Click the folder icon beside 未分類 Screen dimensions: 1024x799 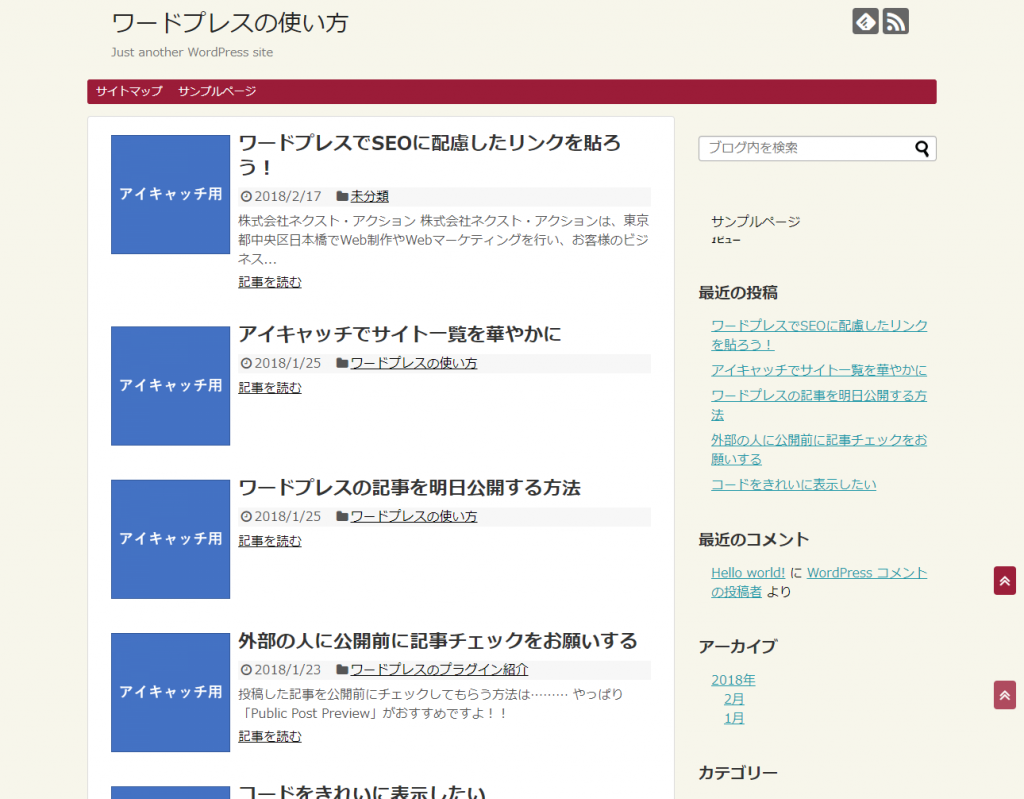pyautogui.click(x=342, y=196)
